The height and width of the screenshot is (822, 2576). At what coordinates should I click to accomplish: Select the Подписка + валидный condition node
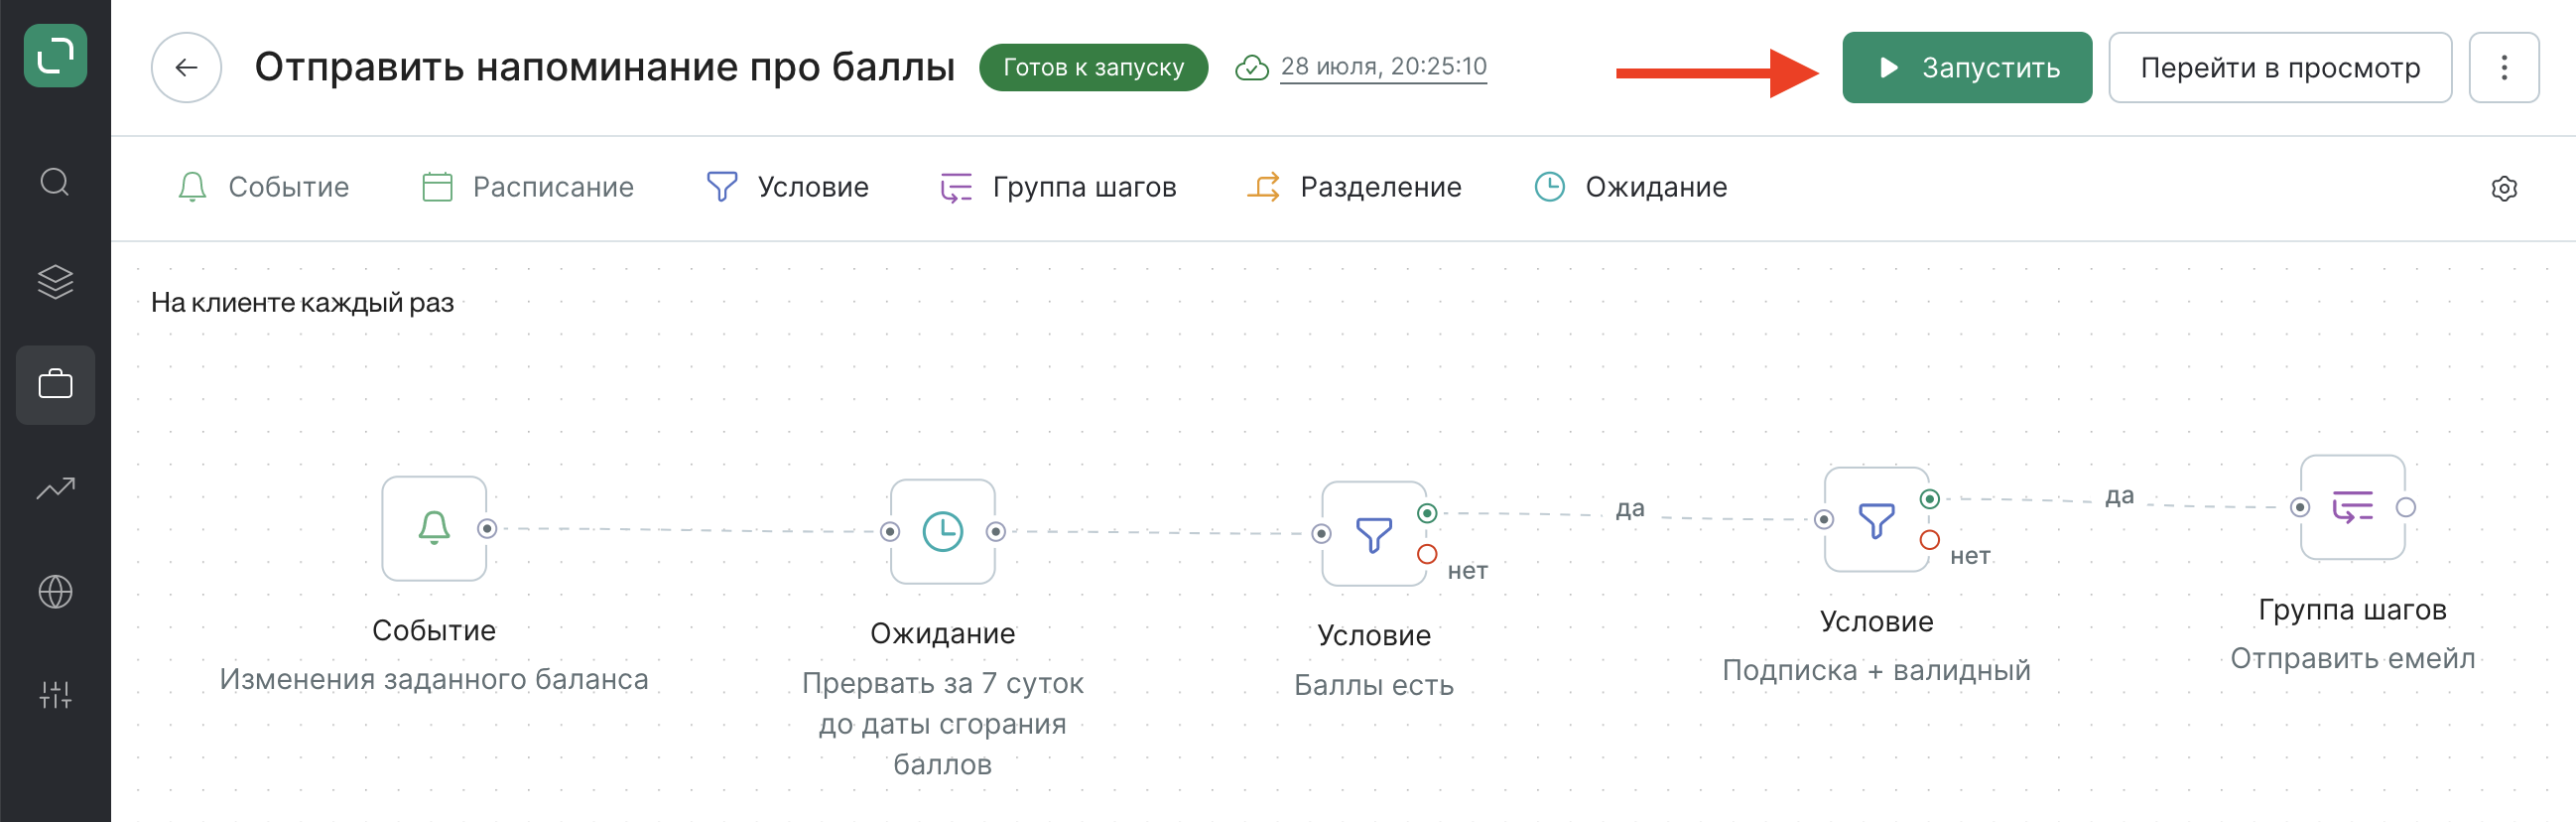pos(1876,520)
